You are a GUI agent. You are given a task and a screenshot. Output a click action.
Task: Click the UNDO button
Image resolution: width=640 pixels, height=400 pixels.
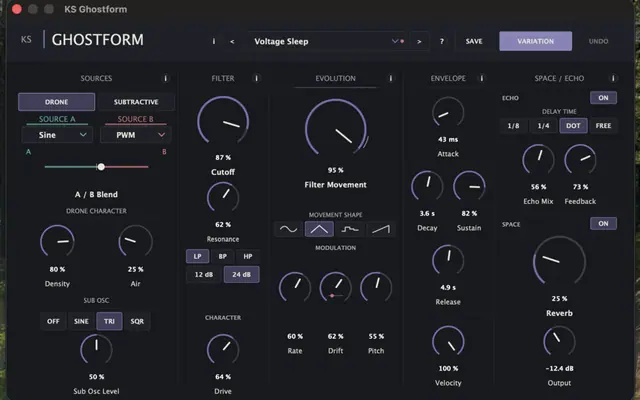598,41
